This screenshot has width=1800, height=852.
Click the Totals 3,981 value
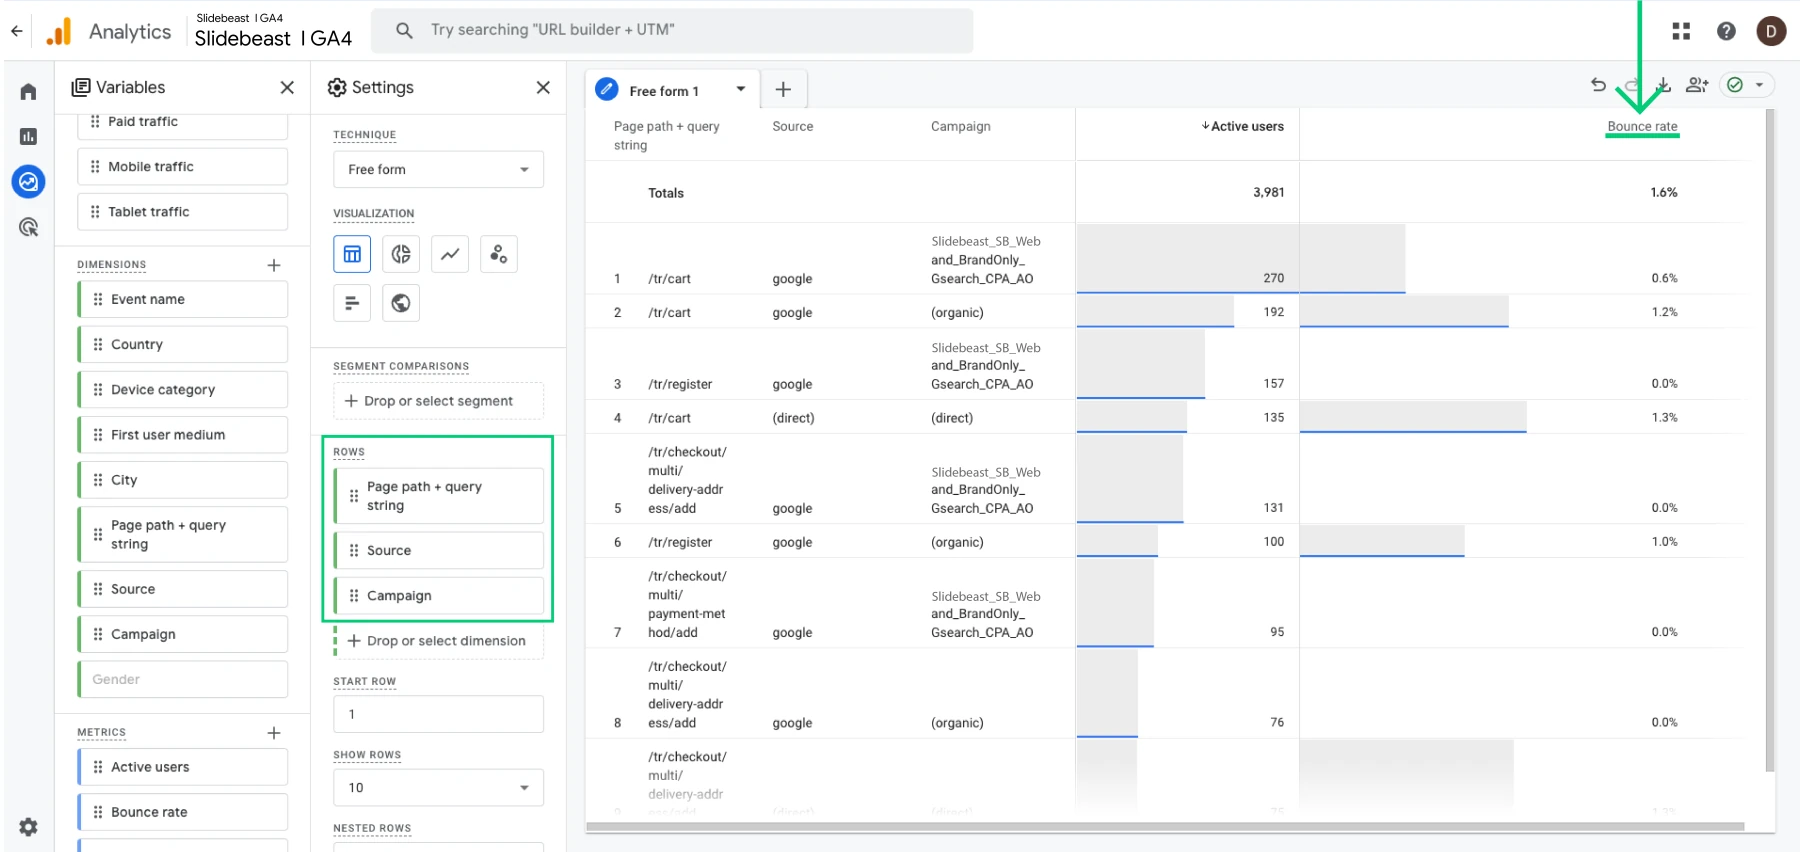pos(1268,192)
